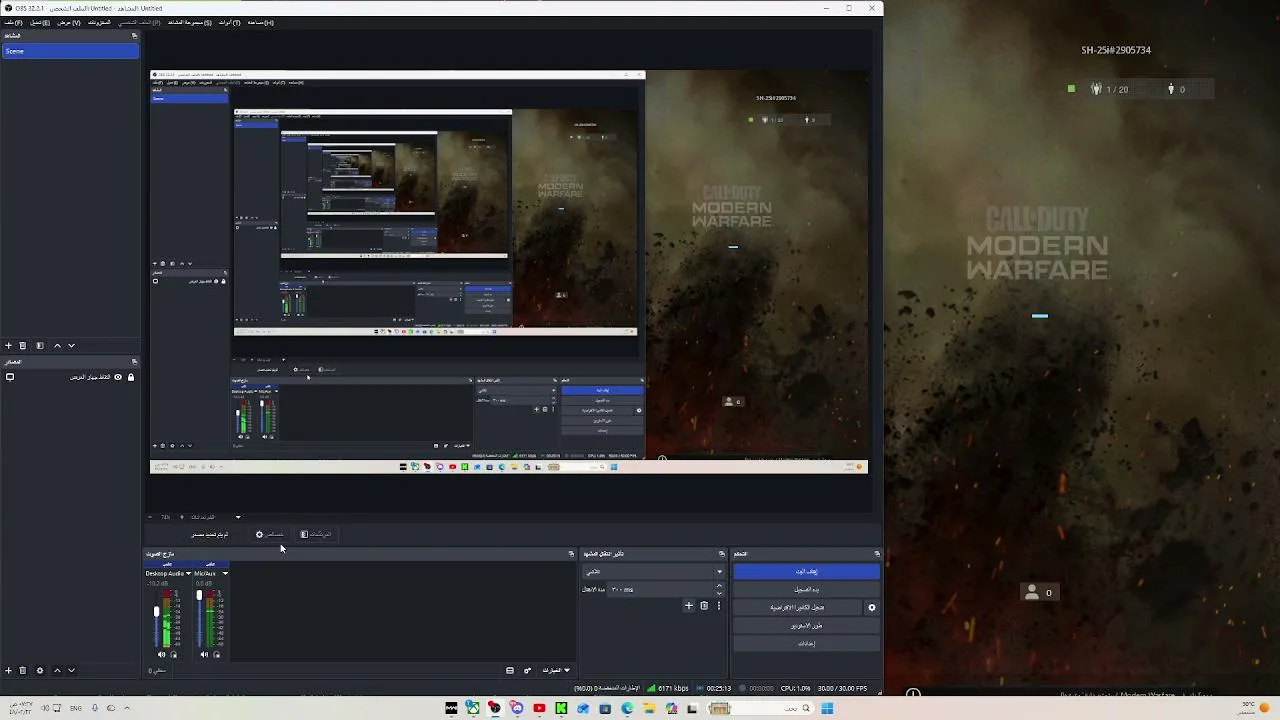Toggle Studio Mode in Controls
This screenshot has width=1280, height=720.
[x=806, y=626]
